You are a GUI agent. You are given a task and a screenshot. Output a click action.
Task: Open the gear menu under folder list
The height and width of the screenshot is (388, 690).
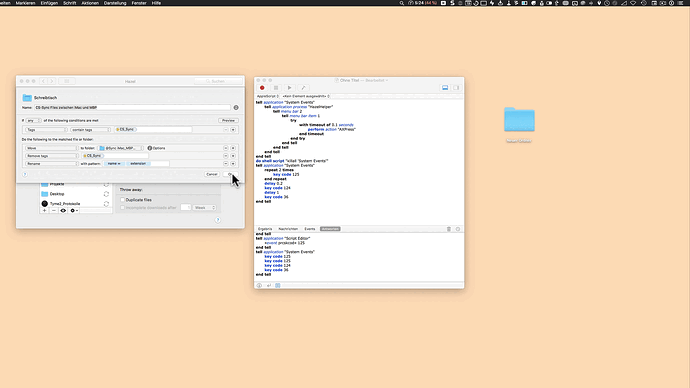click(74, 211)
